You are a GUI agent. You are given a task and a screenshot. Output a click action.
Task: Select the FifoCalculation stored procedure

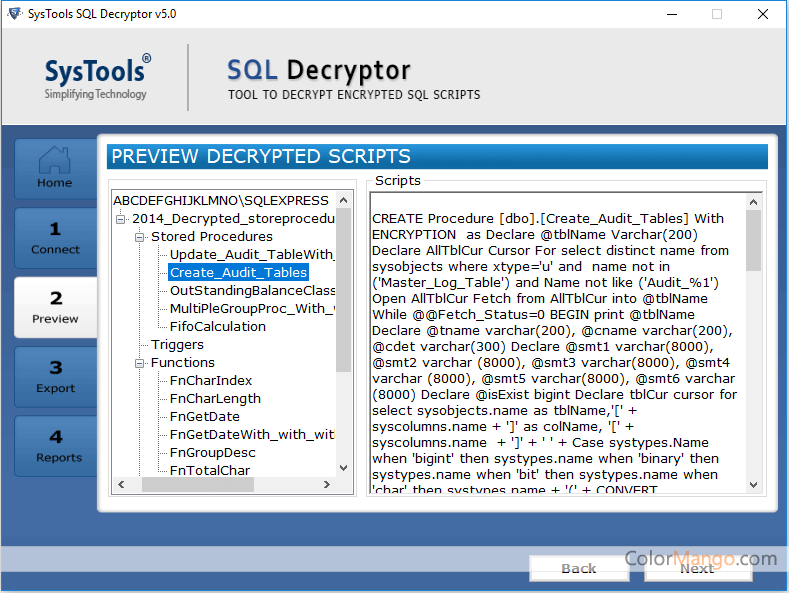(217, 326)
